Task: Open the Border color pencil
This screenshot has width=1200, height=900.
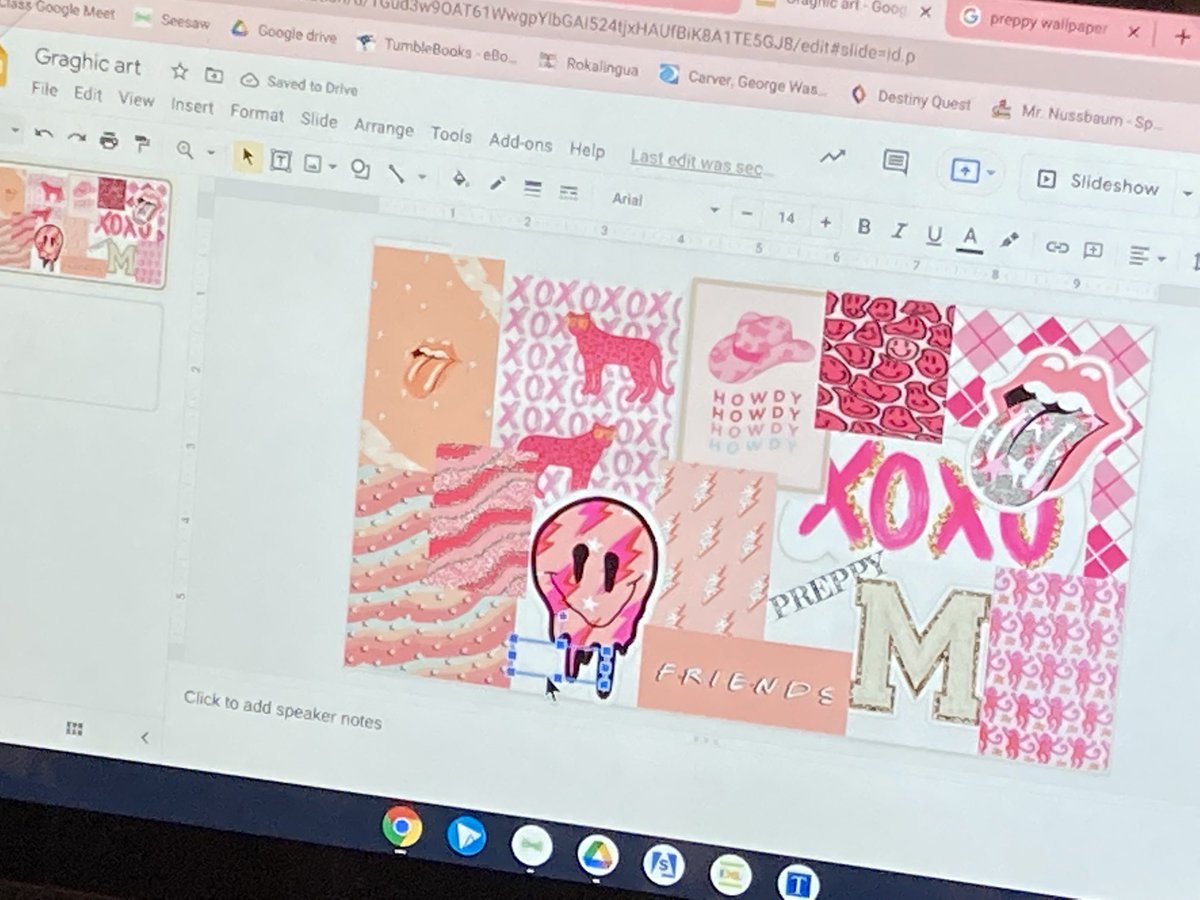Action: [x=497, y=183]
